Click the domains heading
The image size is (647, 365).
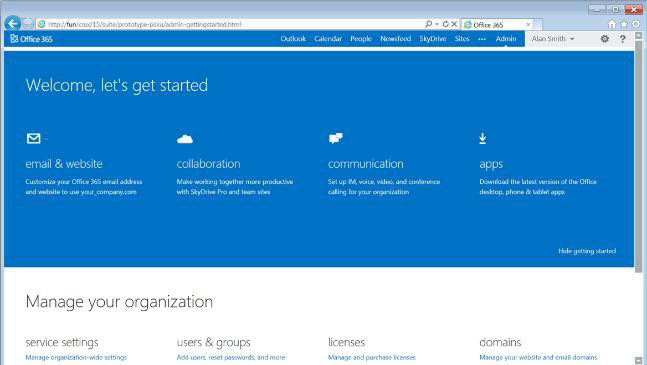[x=500, y=342]
